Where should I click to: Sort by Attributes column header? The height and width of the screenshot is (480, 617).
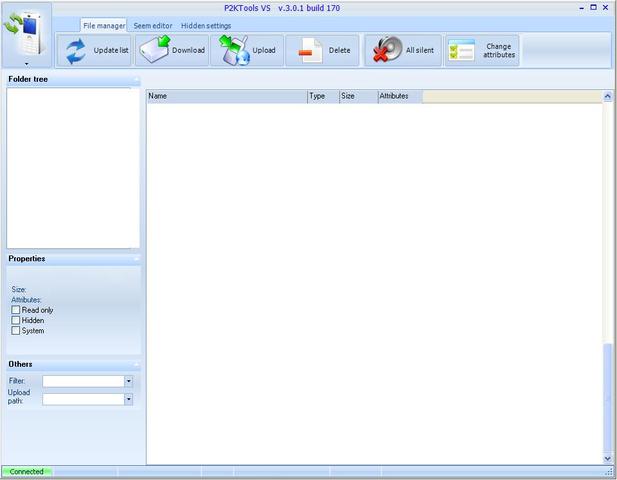pyautogui.click(x=400, y=96)
